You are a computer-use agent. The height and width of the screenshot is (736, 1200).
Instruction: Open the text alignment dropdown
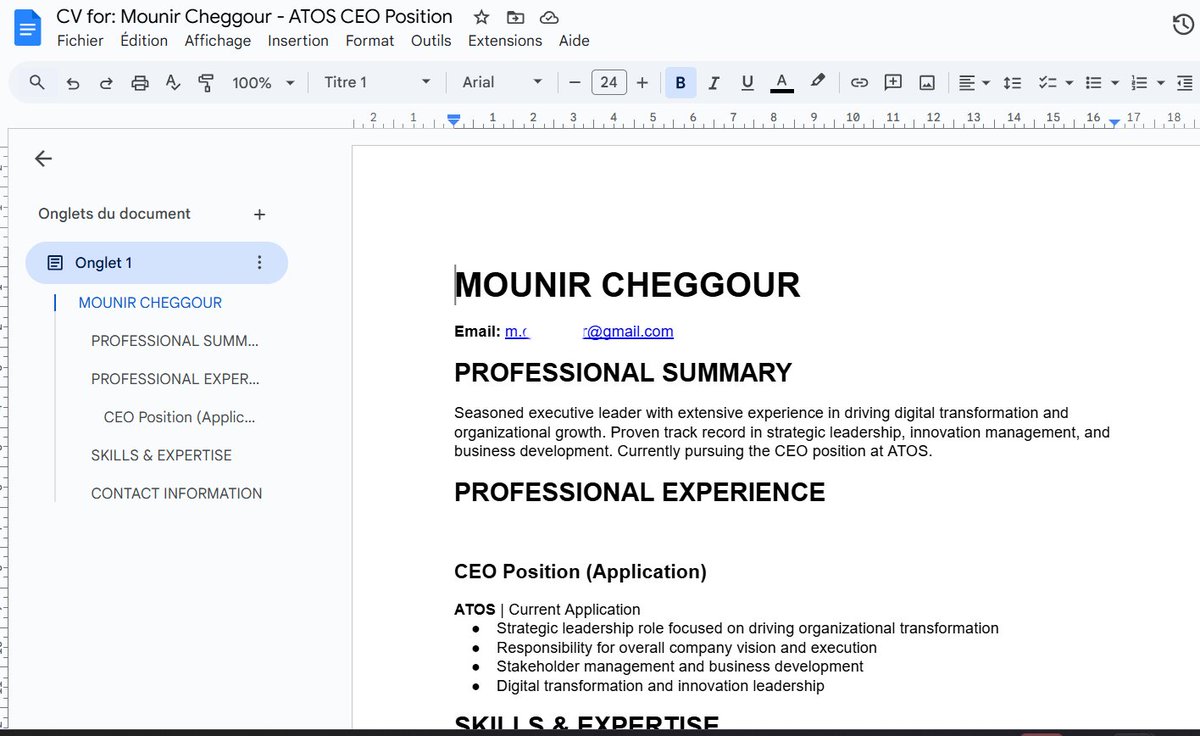pos(974,83)
